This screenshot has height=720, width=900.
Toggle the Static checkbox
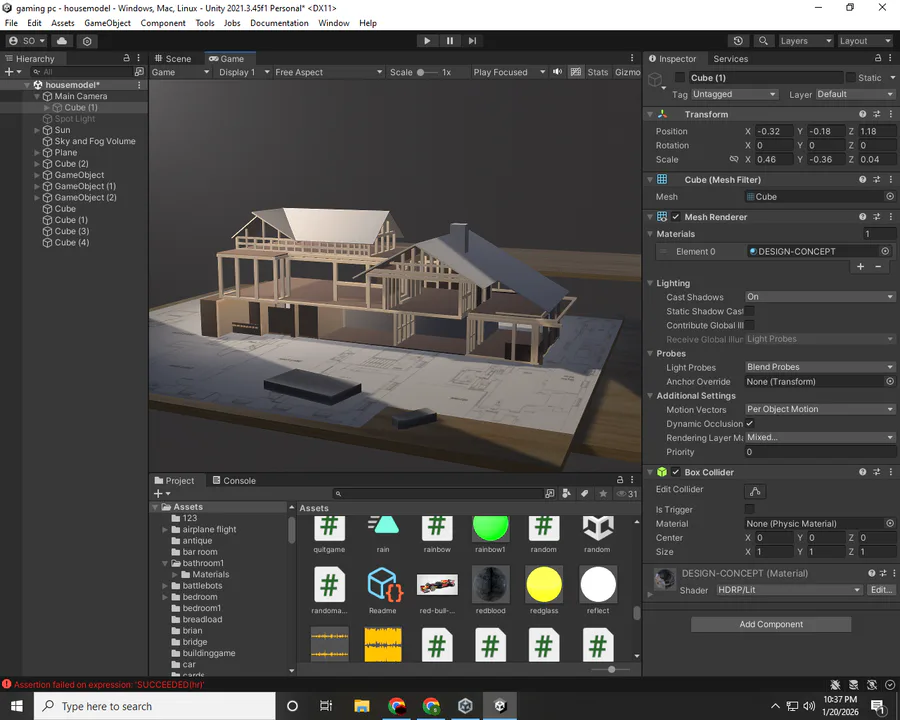851,78
